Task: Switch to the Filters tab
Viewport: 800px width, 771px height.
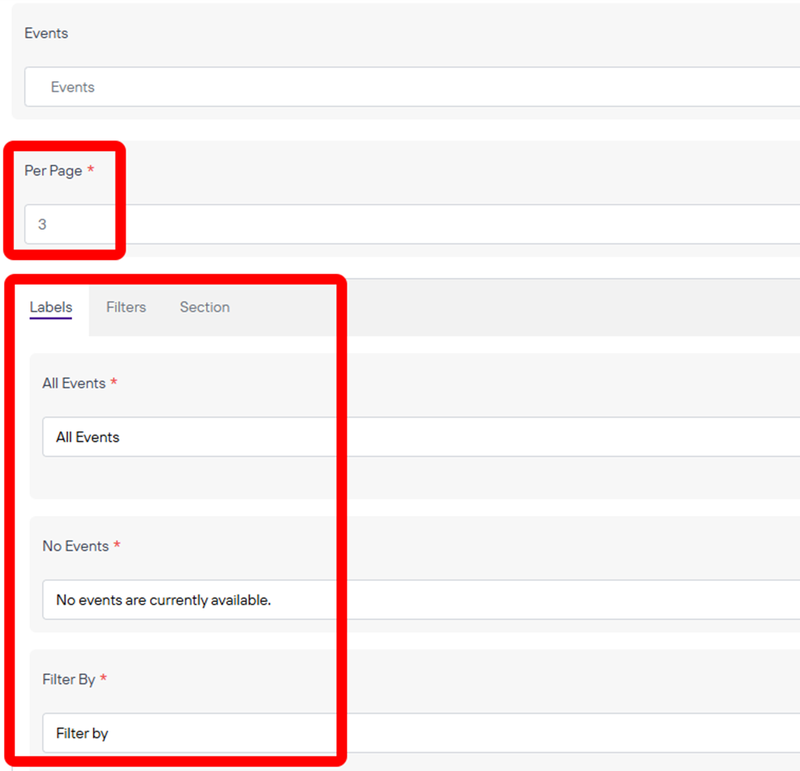Action: [x=126, y=307]
